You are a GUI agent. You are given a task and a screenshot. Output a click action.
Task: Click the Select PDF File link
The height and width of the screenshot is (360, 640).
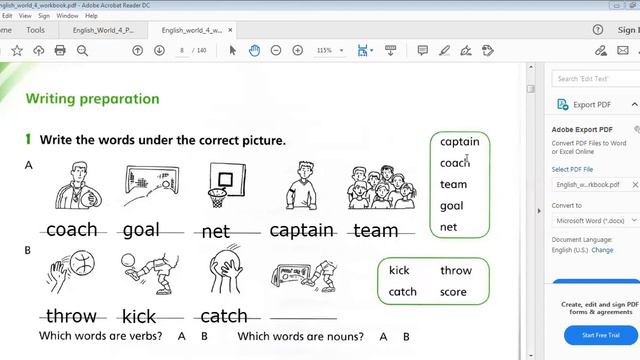click(572, 169)
